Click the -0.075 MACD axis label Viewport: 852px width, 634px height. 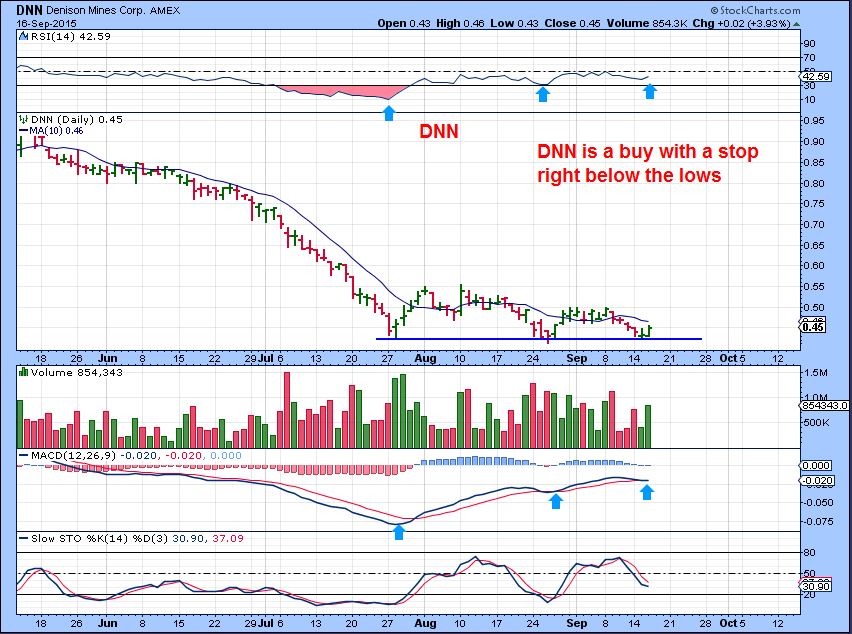(x=817, y=522)
